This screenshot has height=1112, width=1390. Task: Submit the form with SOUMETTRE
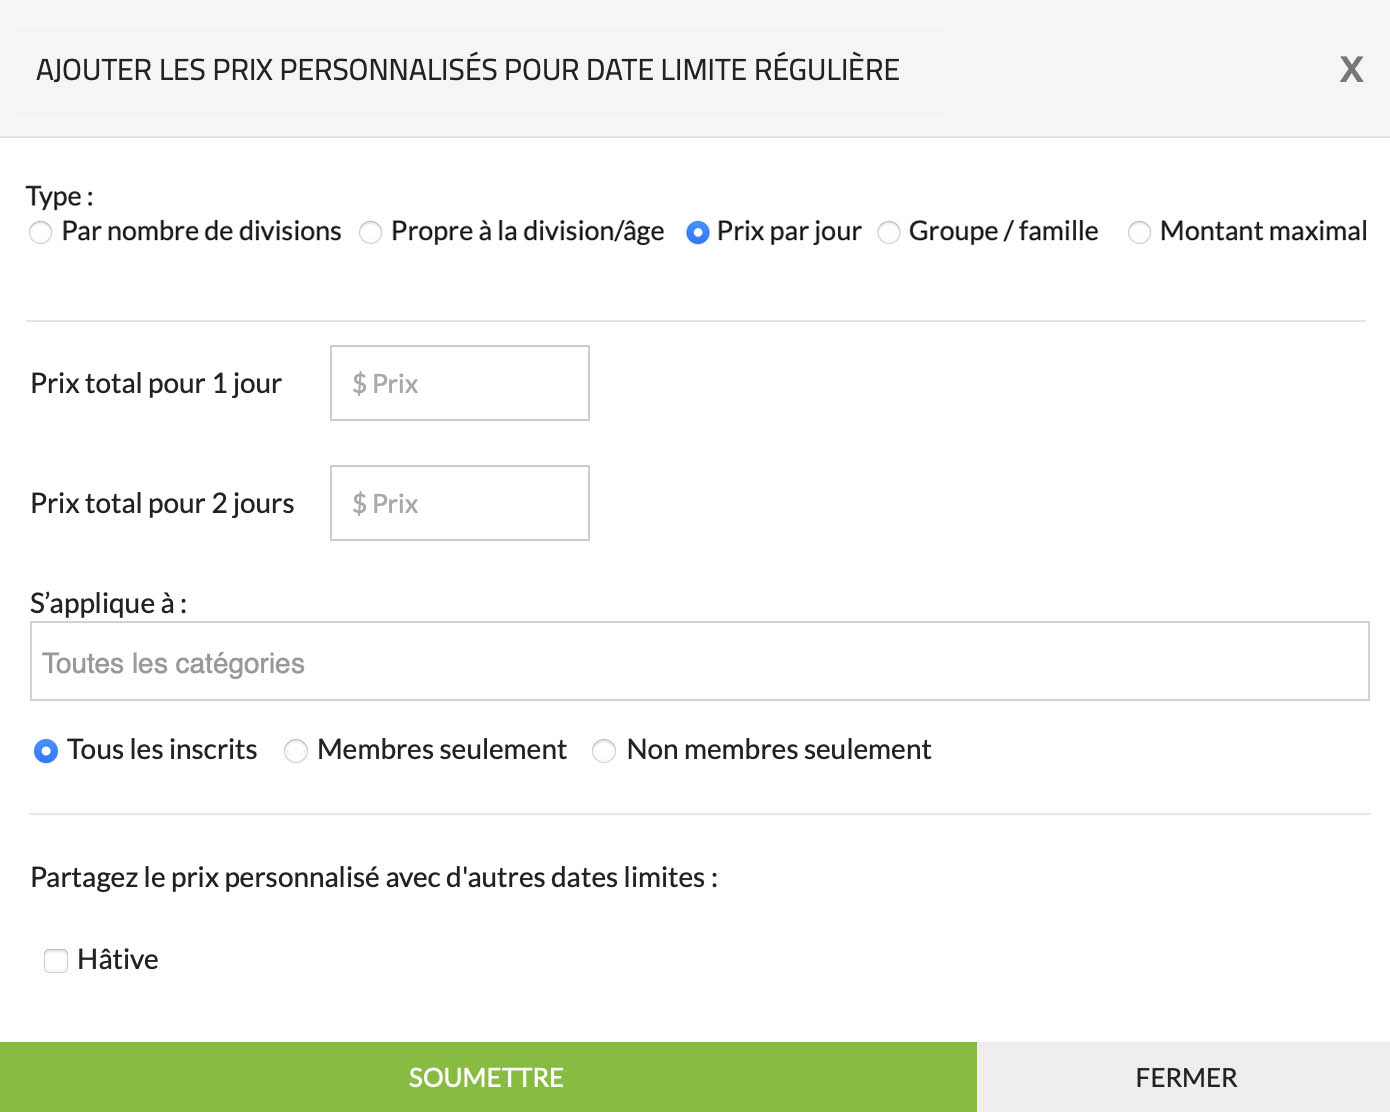(487, 1077)
